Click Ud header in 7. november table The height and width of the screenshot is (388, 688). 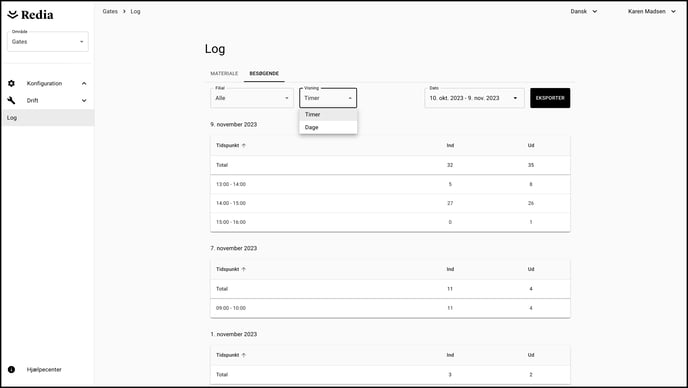pyautogui.click(x=531, y=269)
